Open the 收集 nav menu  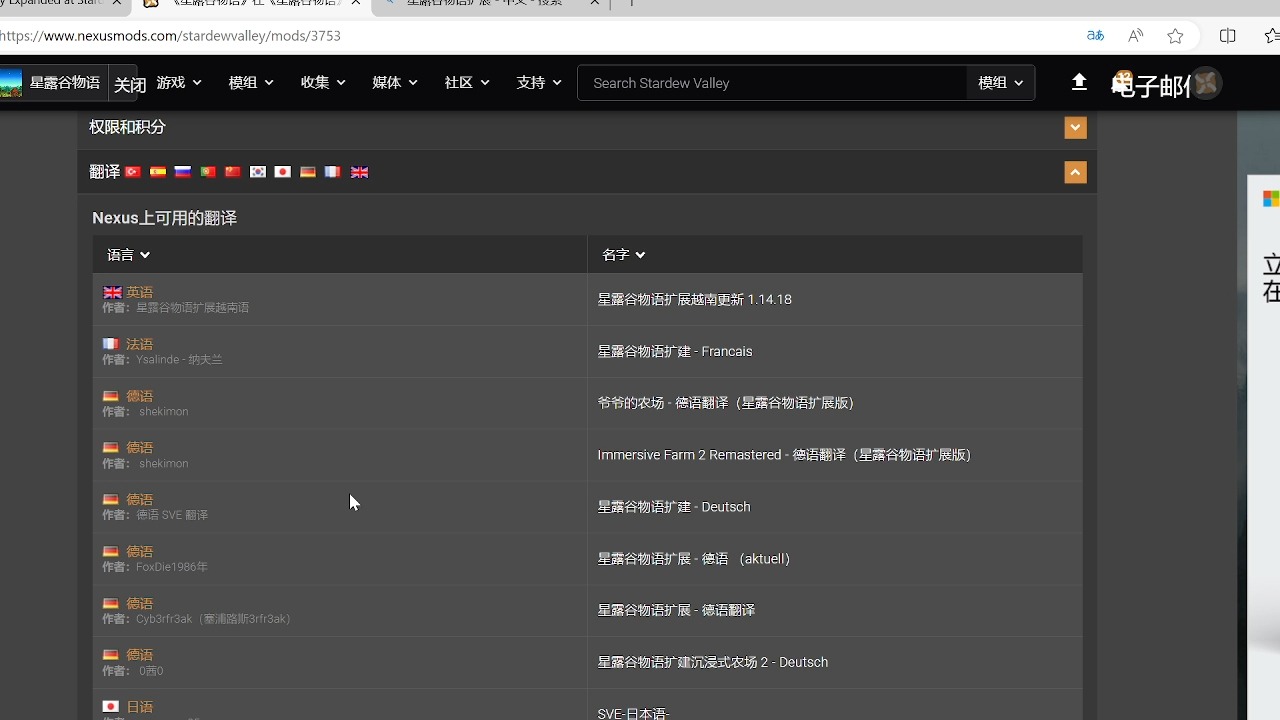[x=323, y=83]
